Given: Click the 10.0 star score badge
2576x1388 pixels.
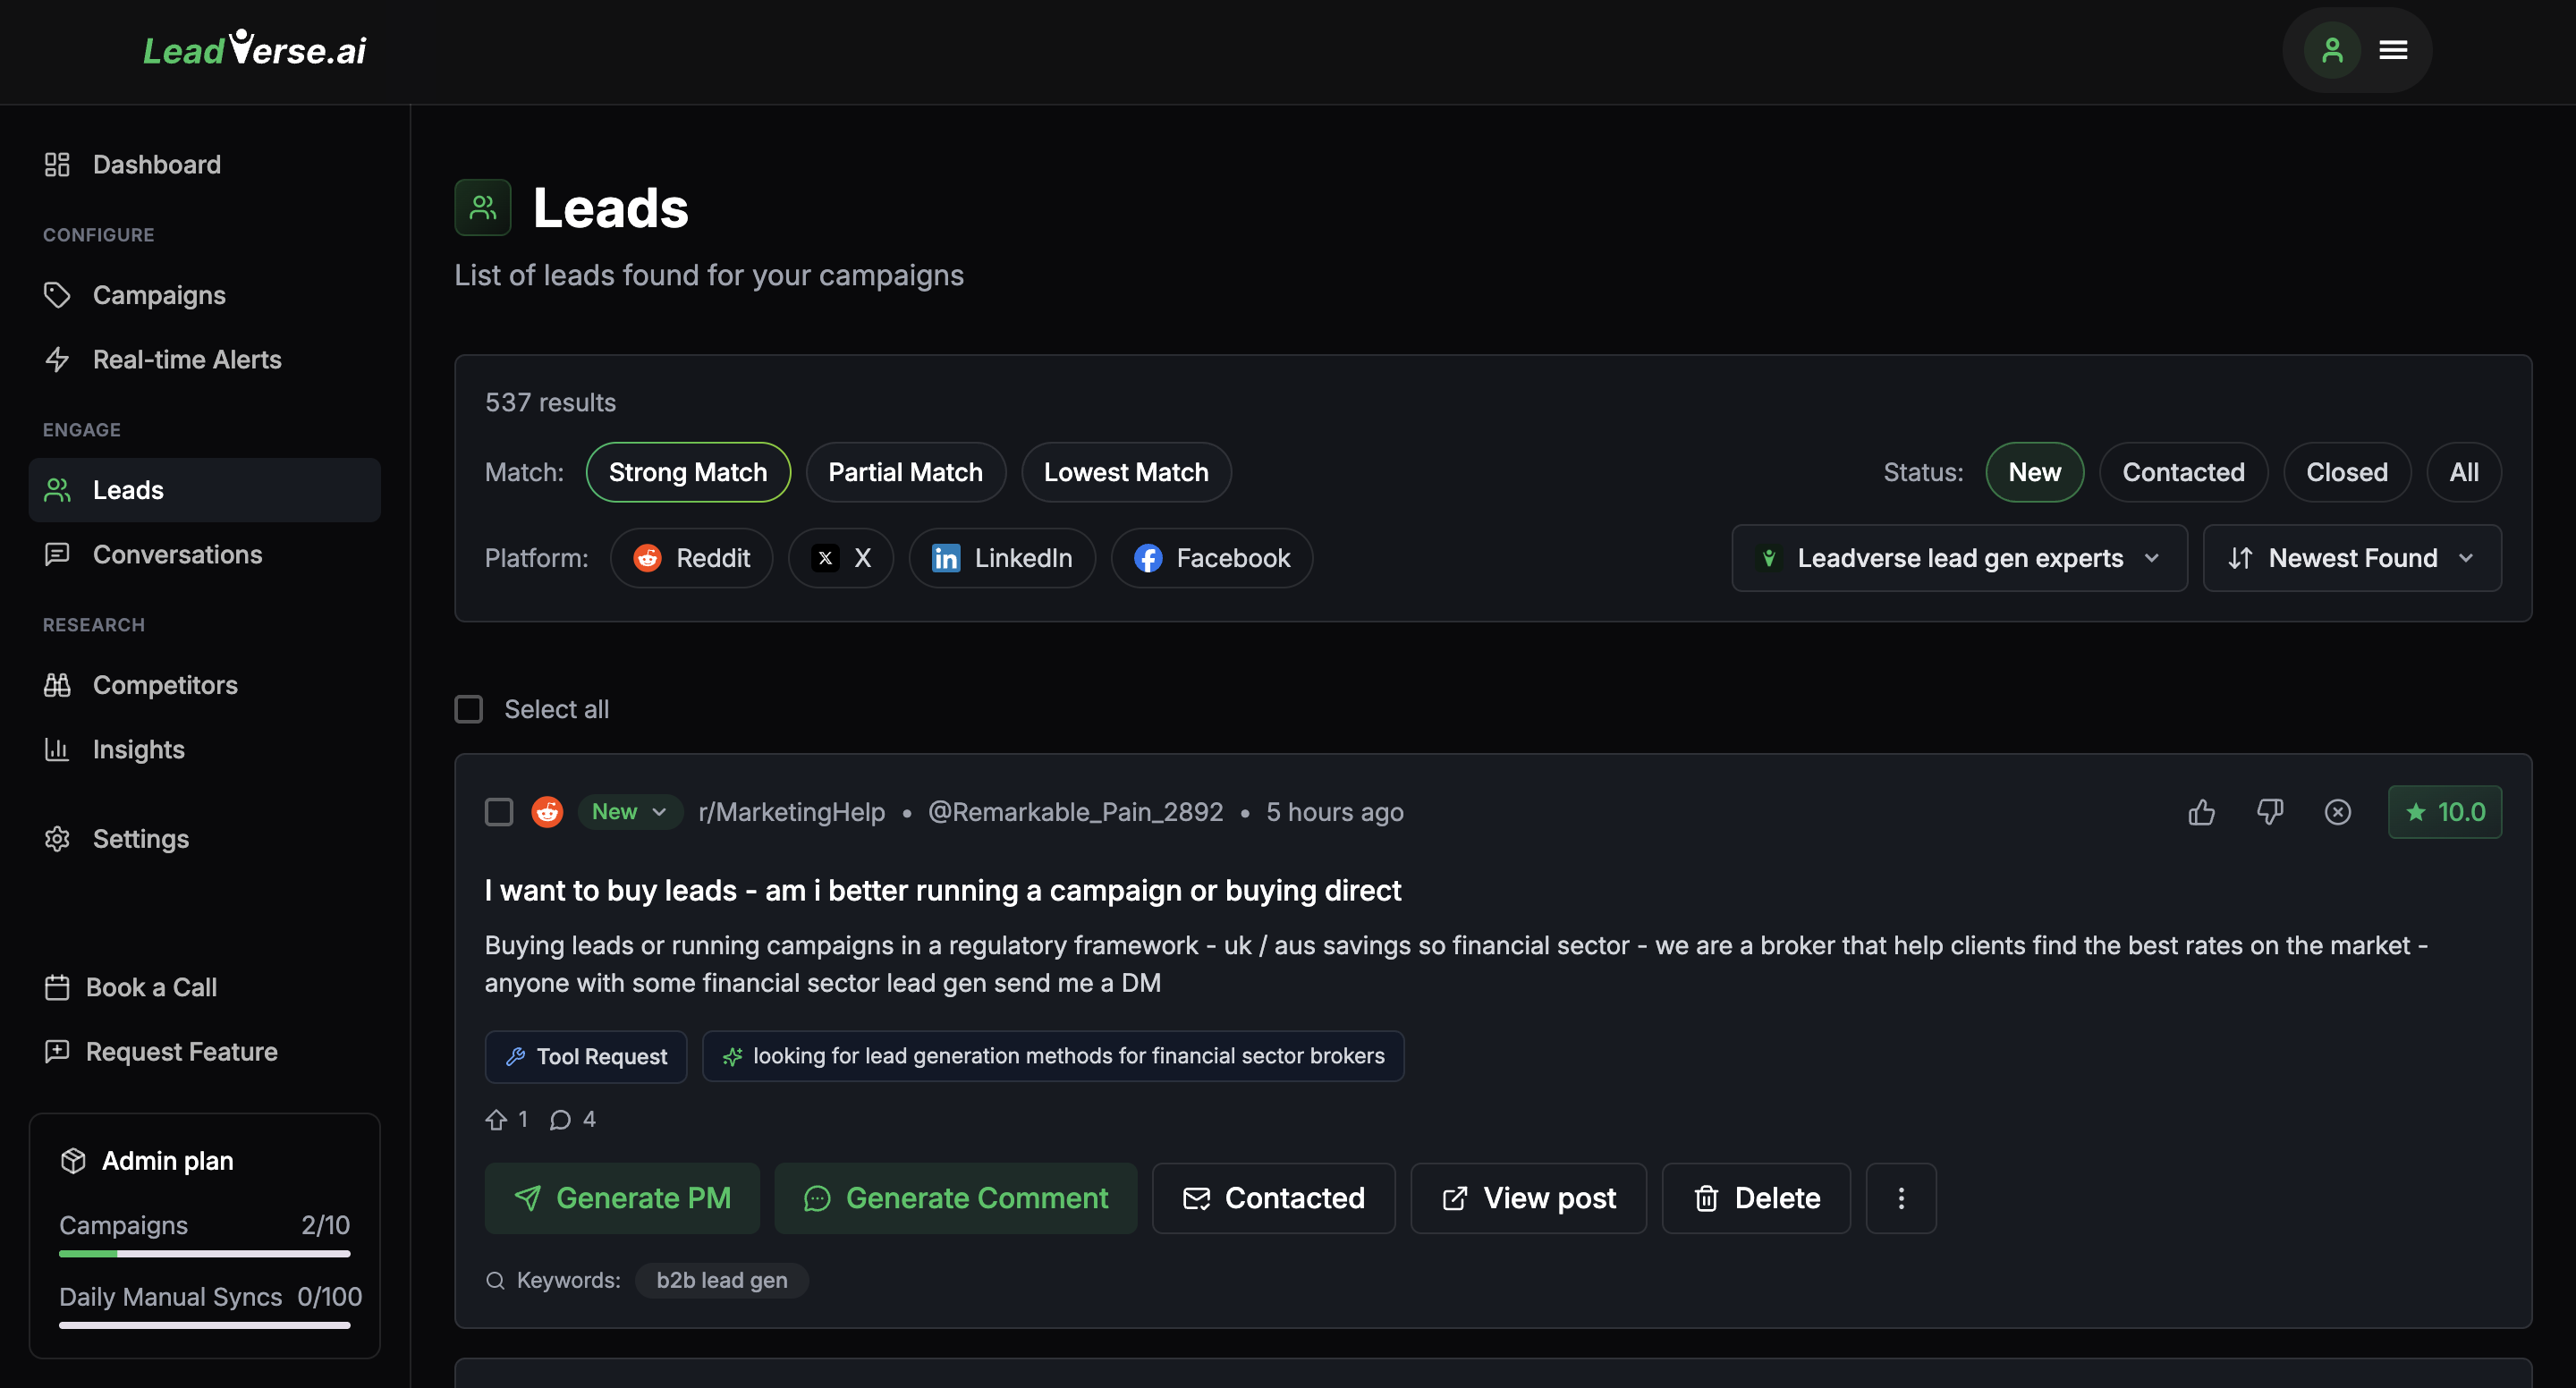Looking at the screenshot, I should 2444,812.
